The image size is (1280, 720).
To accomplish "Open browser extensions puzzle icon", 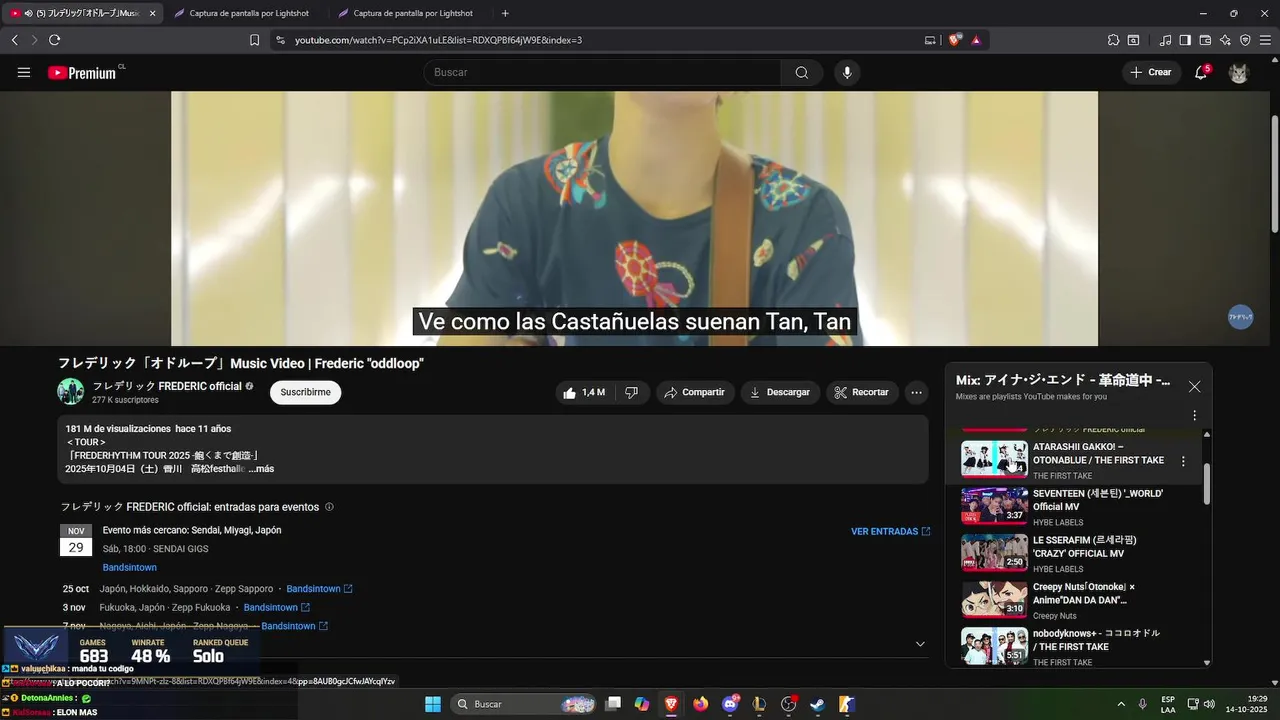I will pyautogui.click(x=1113, y=40).
